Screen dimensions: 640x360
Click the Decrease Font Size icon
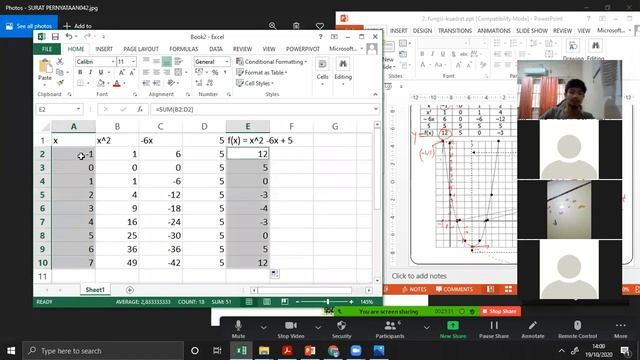[x=132, y=72]
